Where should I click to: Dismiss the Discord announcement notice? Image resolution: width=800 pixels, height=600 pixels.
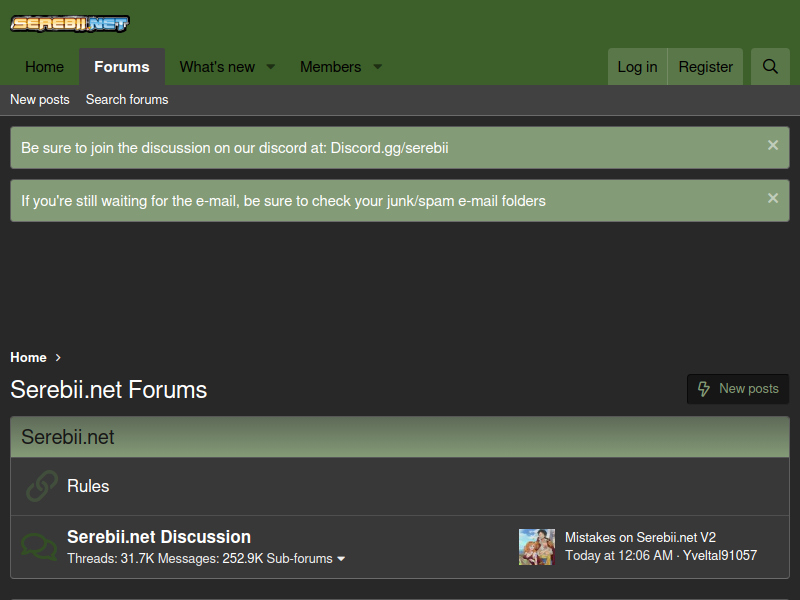point(773,145)
